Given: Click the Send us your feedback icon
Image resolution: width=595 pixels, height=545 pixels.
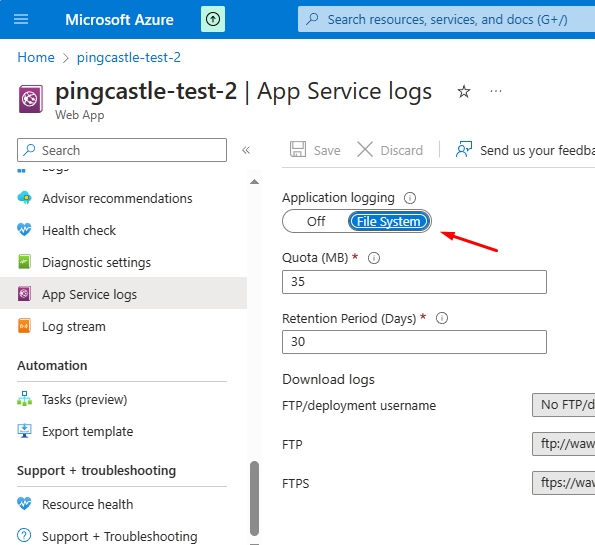Looking at the screenshot, I should 464,150.
